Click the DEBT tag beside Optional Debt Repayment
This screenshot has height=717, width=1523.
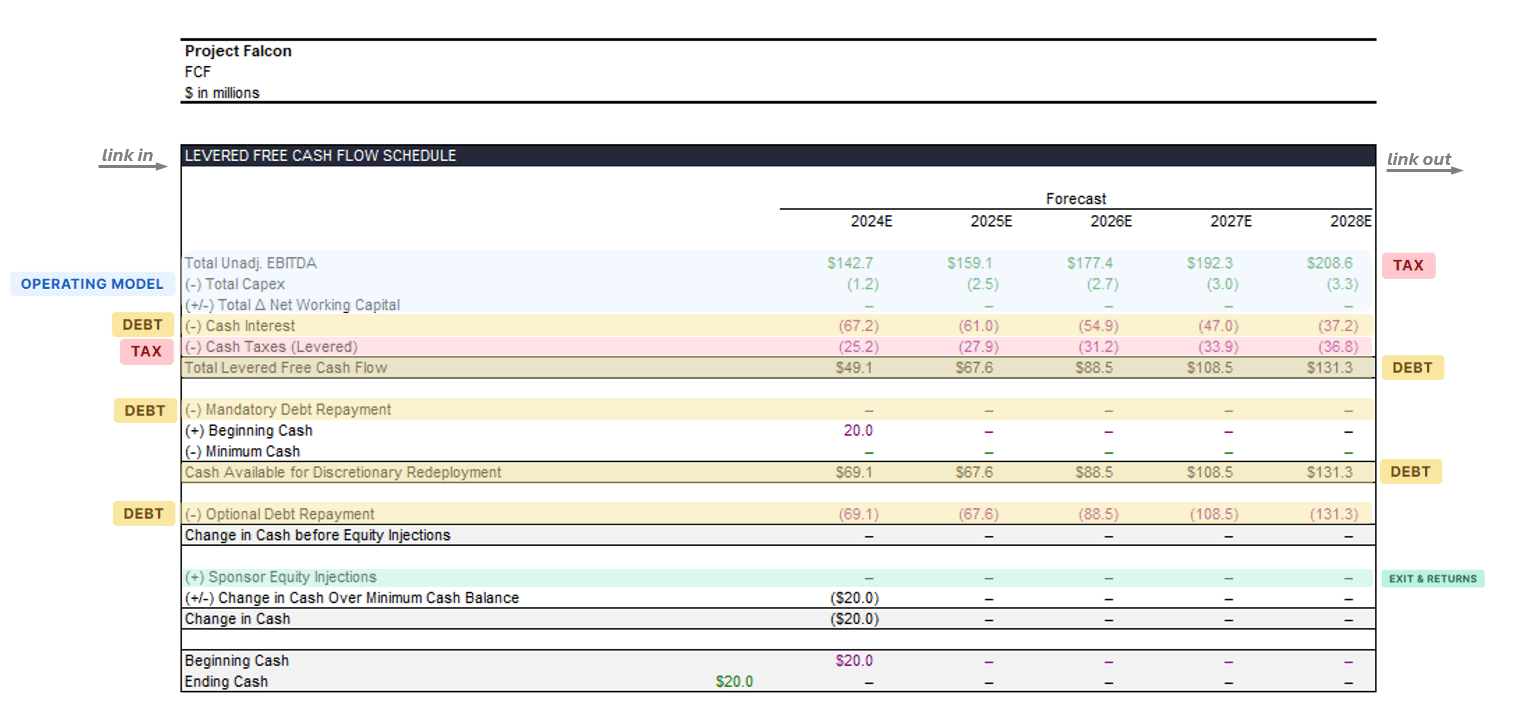coord(144,514)
